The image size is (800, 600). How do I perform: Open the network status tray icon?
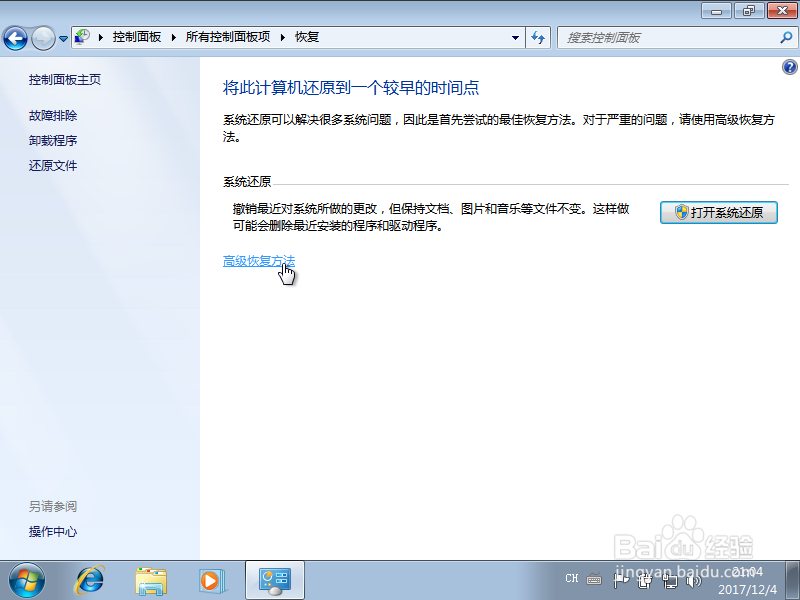click(x=668, y=580)
